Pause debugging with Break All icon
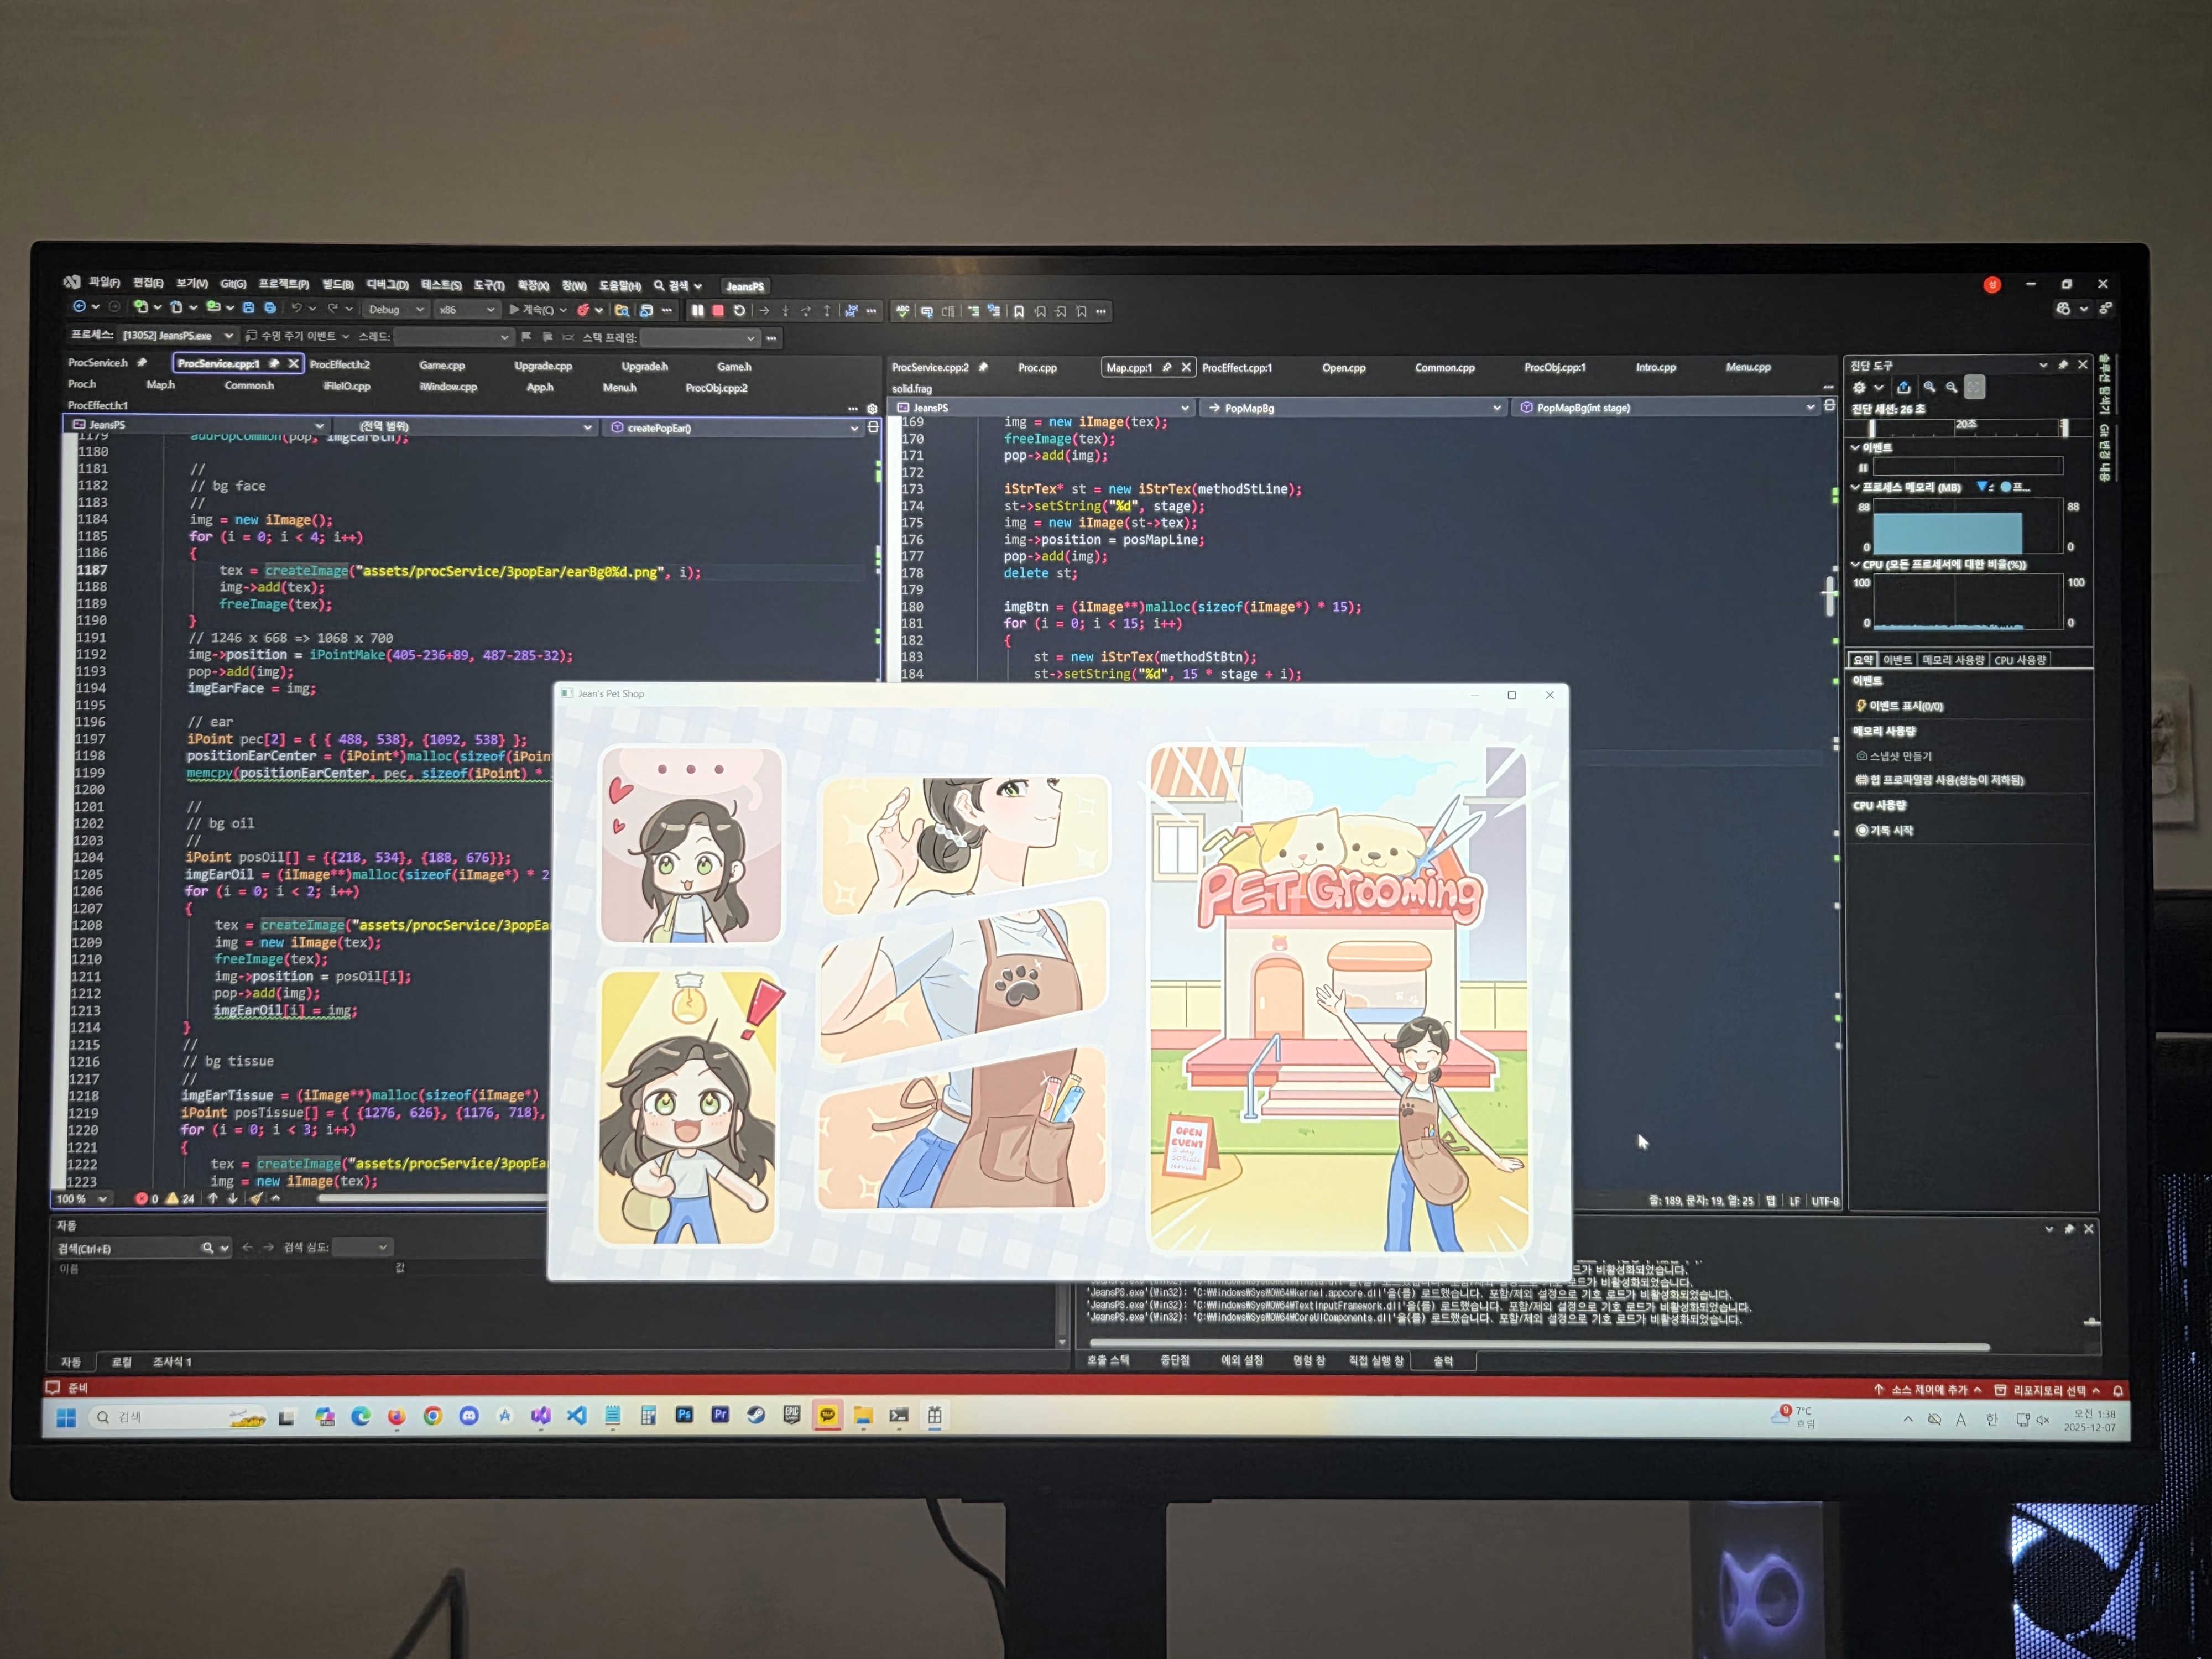This screenshot has width=2212, height=1659. pyautogui.click(x=697, y=311)
